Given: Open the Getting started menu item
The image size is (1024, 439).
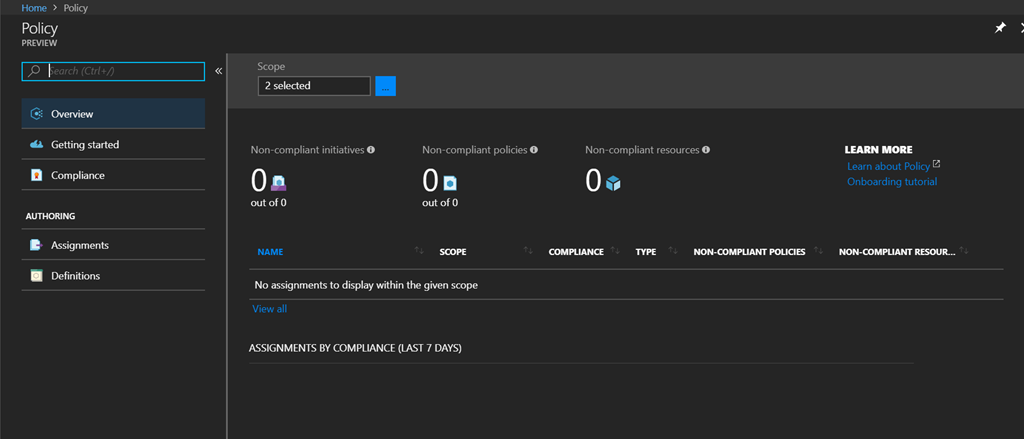Looking at the screenshot, I should (113, 144).
